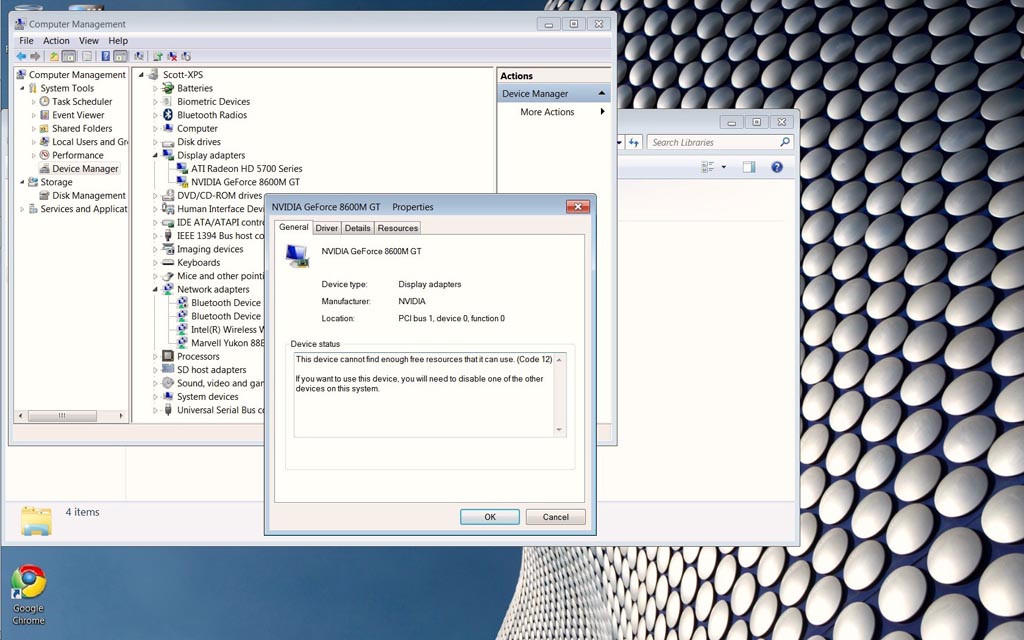Click Cancel in the NVIDIA Properties dialog
This screenshot has height=640, width=1024.
pos(556,517)
